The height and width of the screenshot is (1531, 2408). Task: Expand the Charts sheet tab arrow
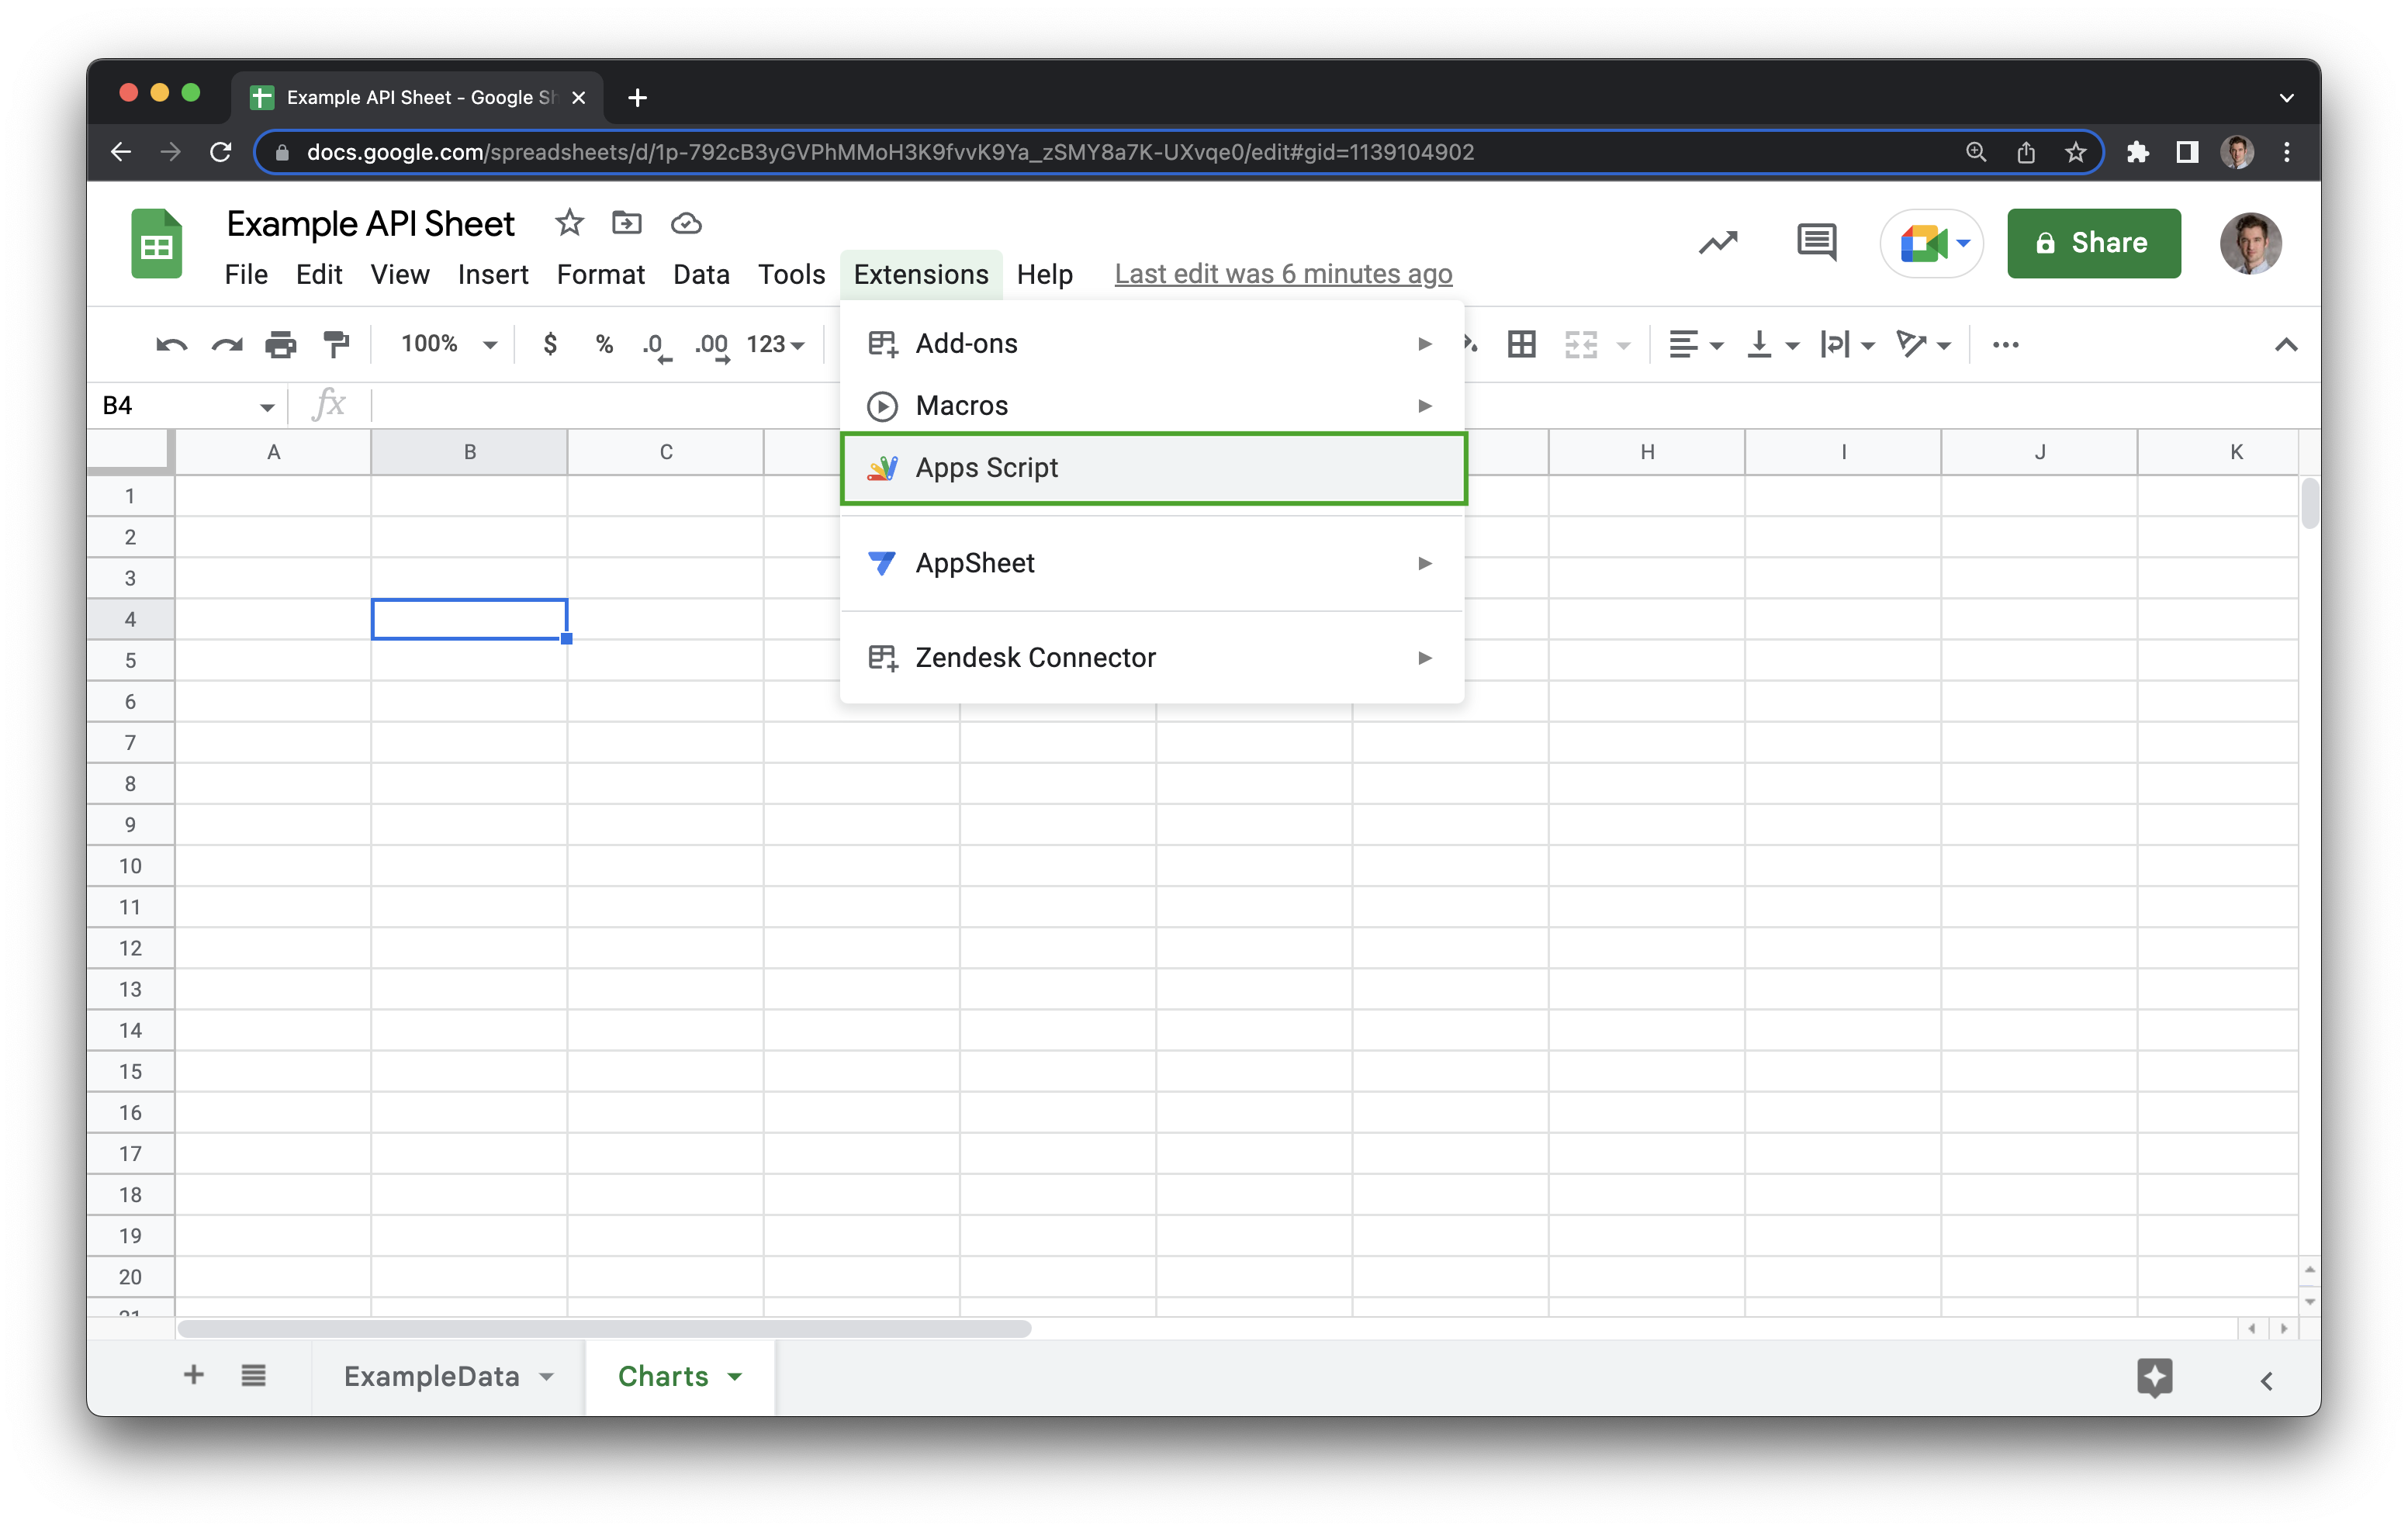735,1377
